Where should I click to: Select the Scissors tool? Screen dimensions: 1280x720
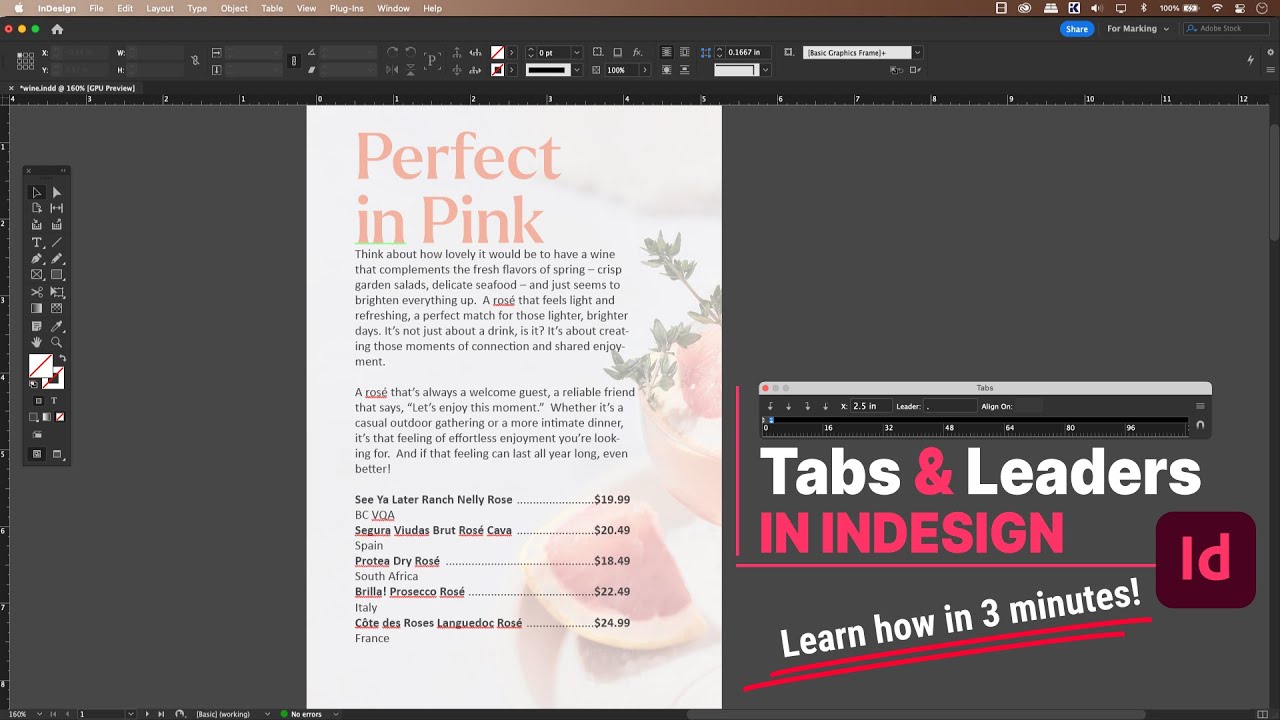37,292
